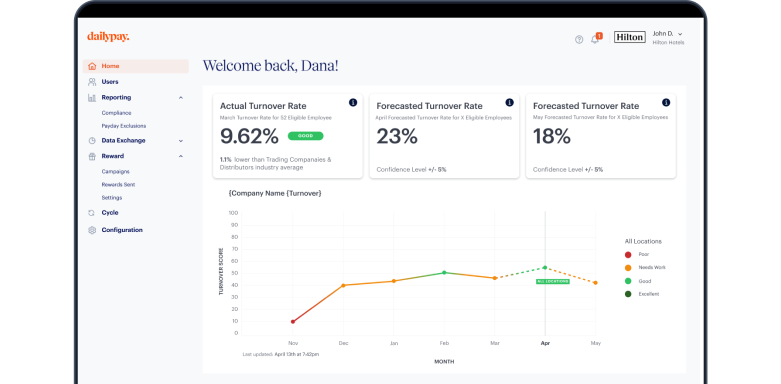Screen dimensions: 781x384
Task: Open Payday Exclusions report link
Action: [124, 126]
